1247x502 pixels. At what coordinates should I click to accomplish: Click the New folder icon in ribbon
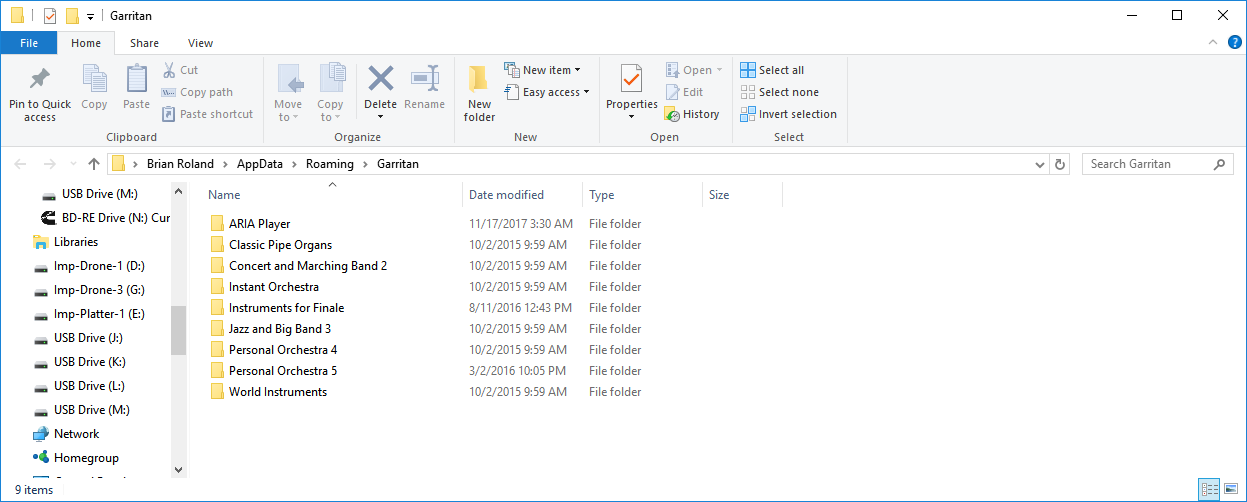(x=479, y=80)
